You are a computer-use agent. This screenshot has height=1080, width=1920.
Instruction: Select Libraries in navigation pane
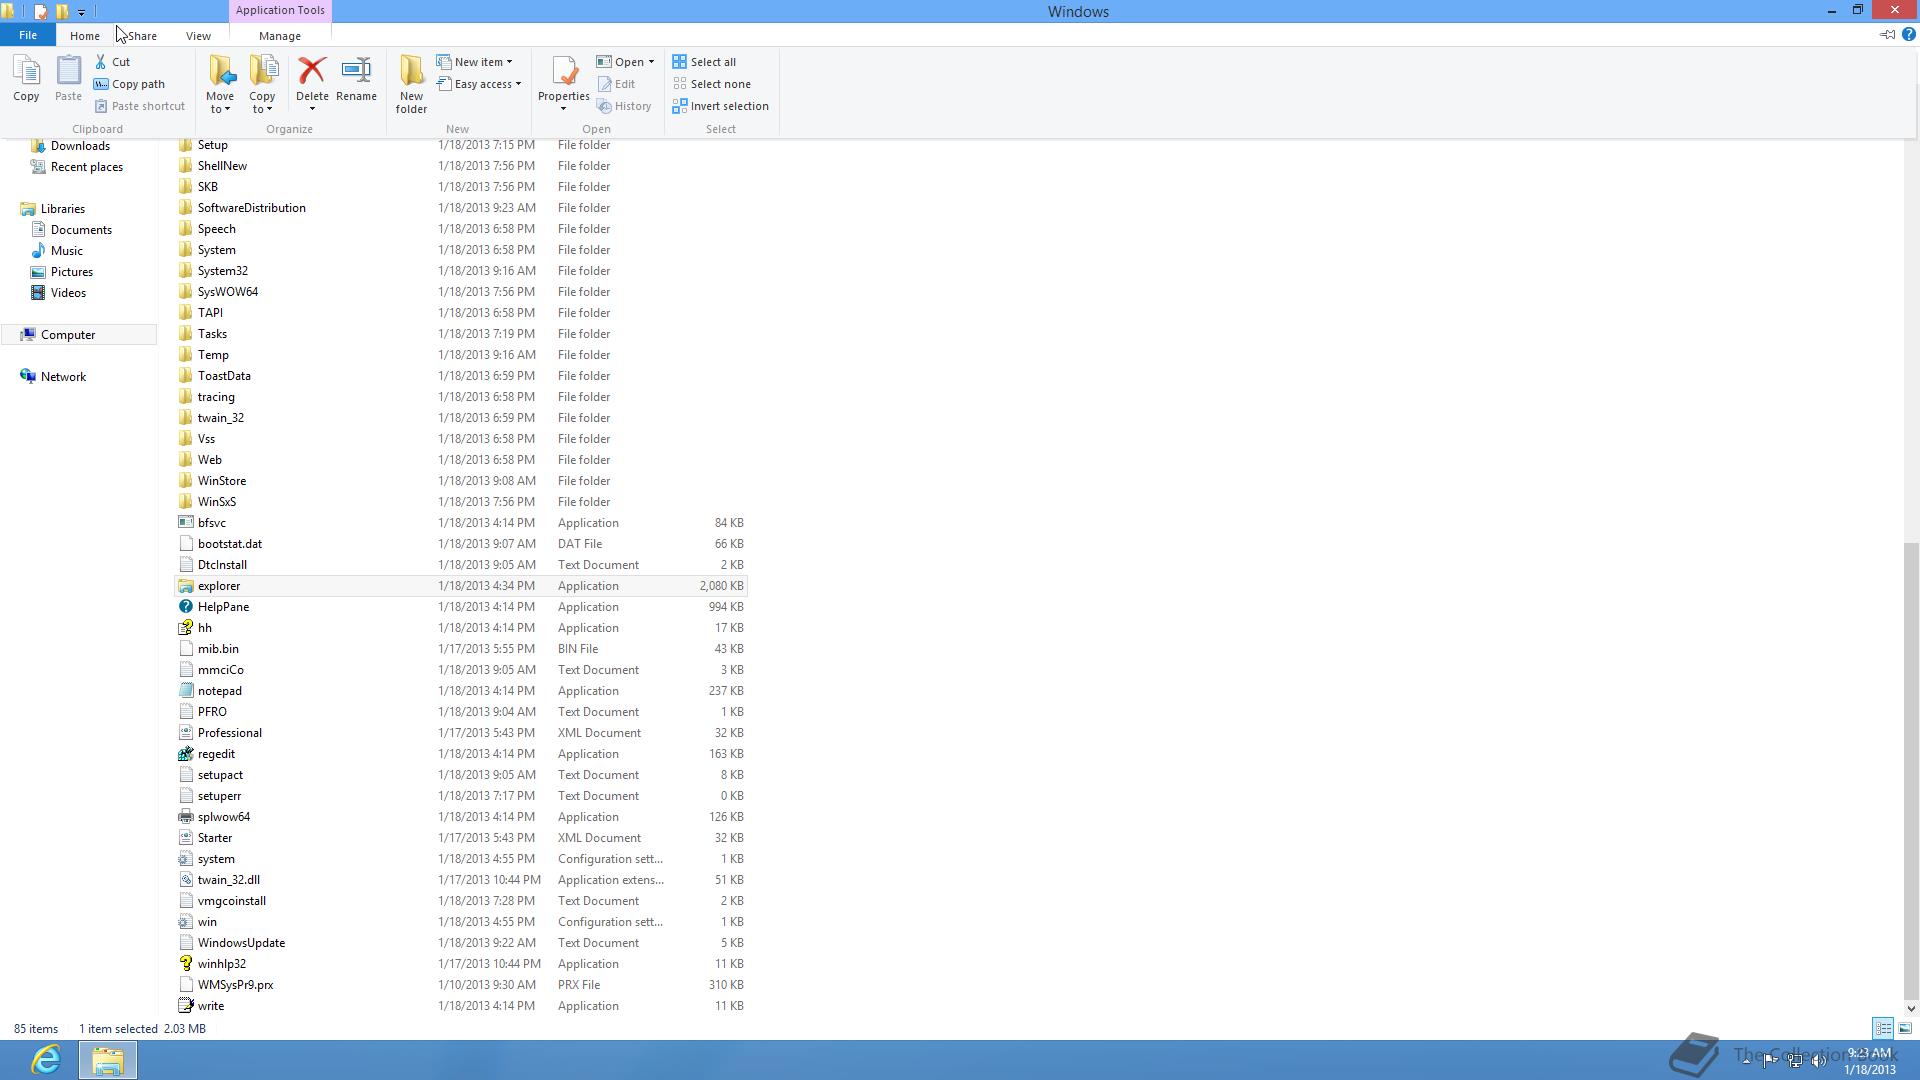click(63, 209)
